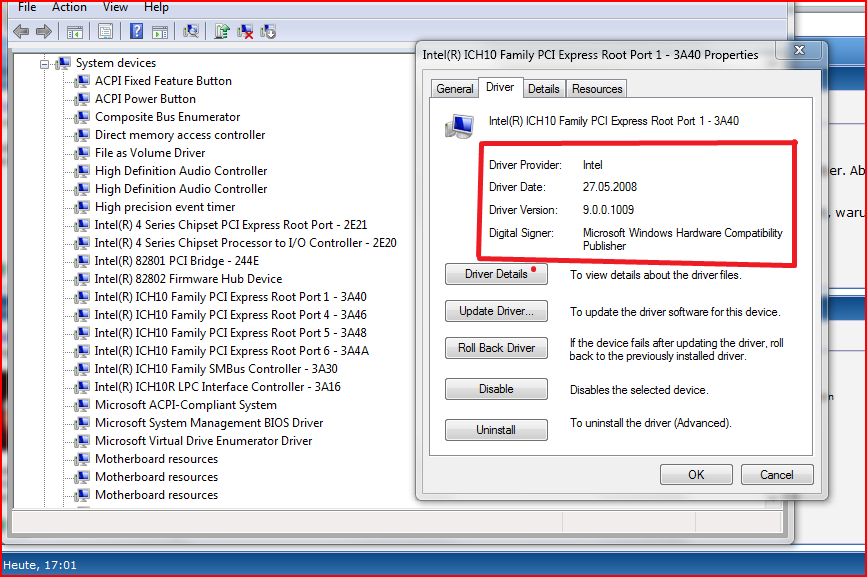Toggle the show/hide console tree icon

pyautogui.click(x=75, y=32)
